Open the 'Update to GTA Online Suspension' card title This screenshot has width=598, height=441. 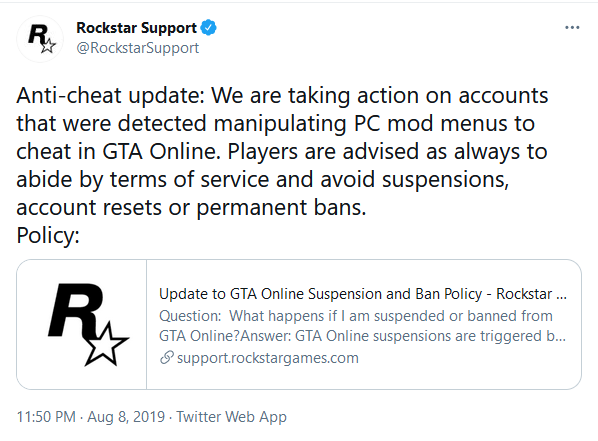point(363,294)
